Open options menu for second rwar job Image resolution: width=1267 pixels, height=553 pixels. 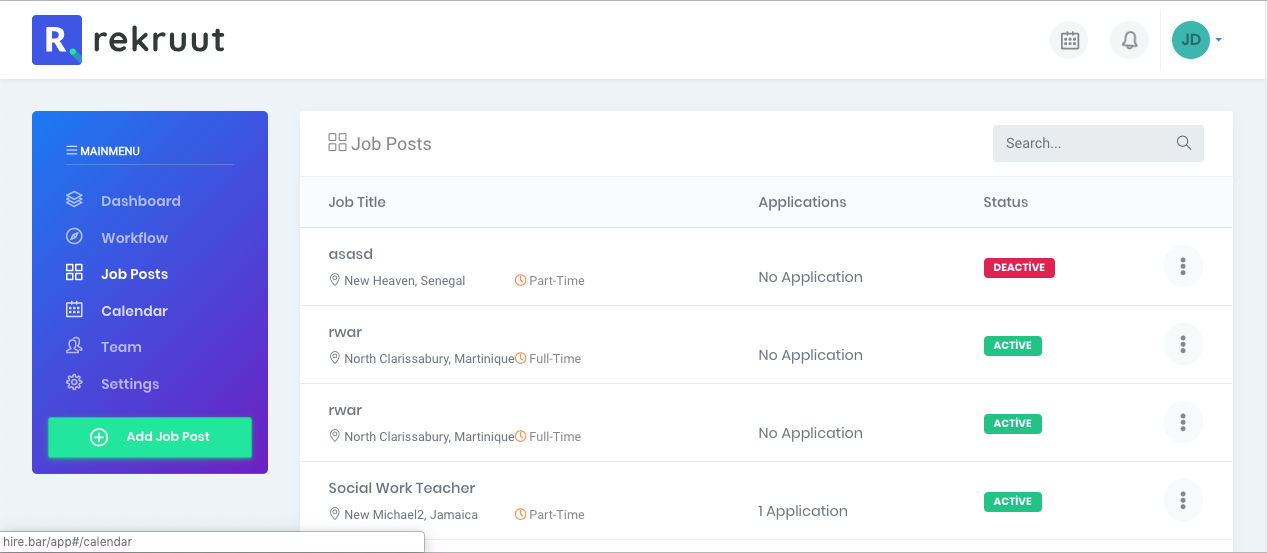point(1183,422)
